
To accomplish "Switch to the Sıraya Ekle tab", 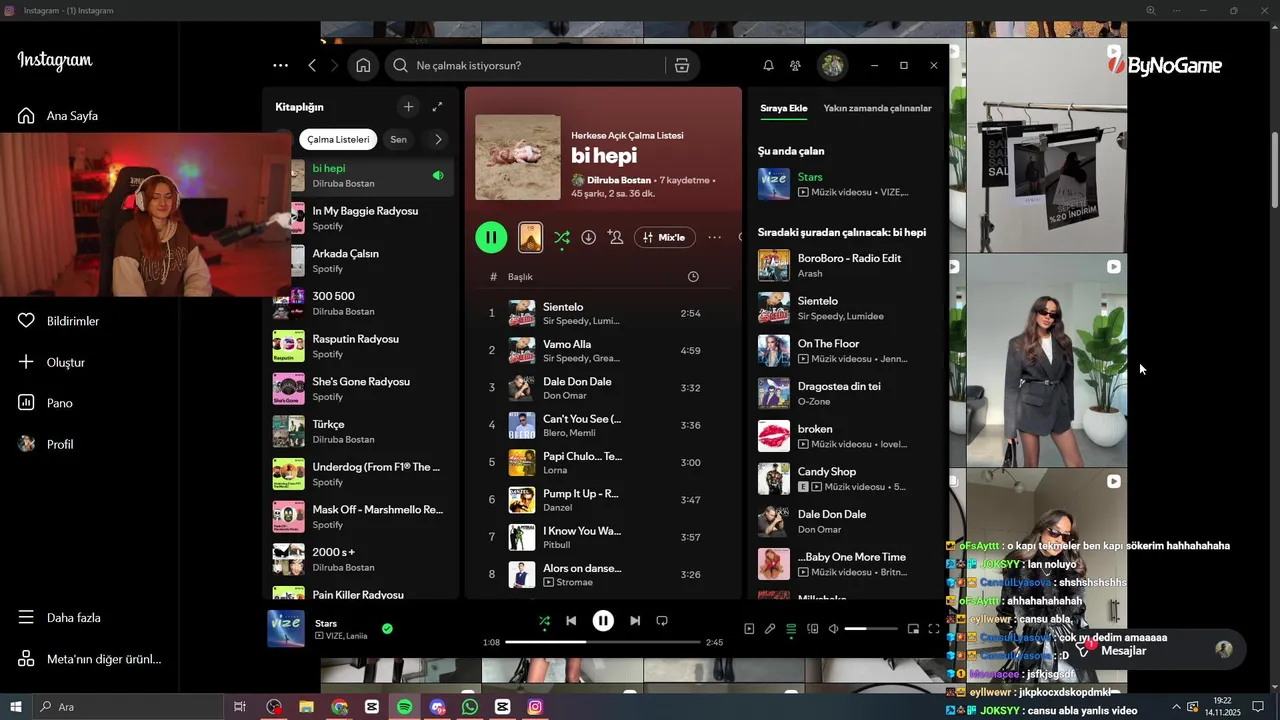I will (784, 108).
